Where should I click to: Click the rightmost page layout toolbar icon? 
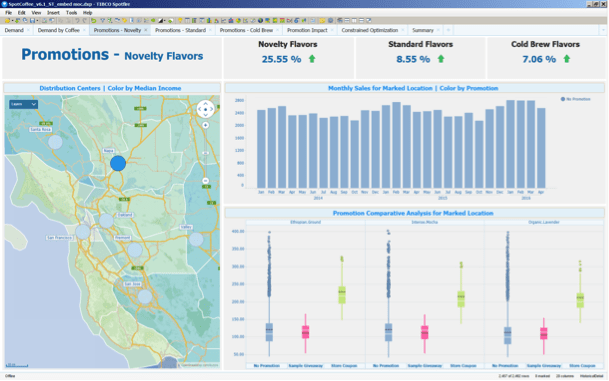369,21
